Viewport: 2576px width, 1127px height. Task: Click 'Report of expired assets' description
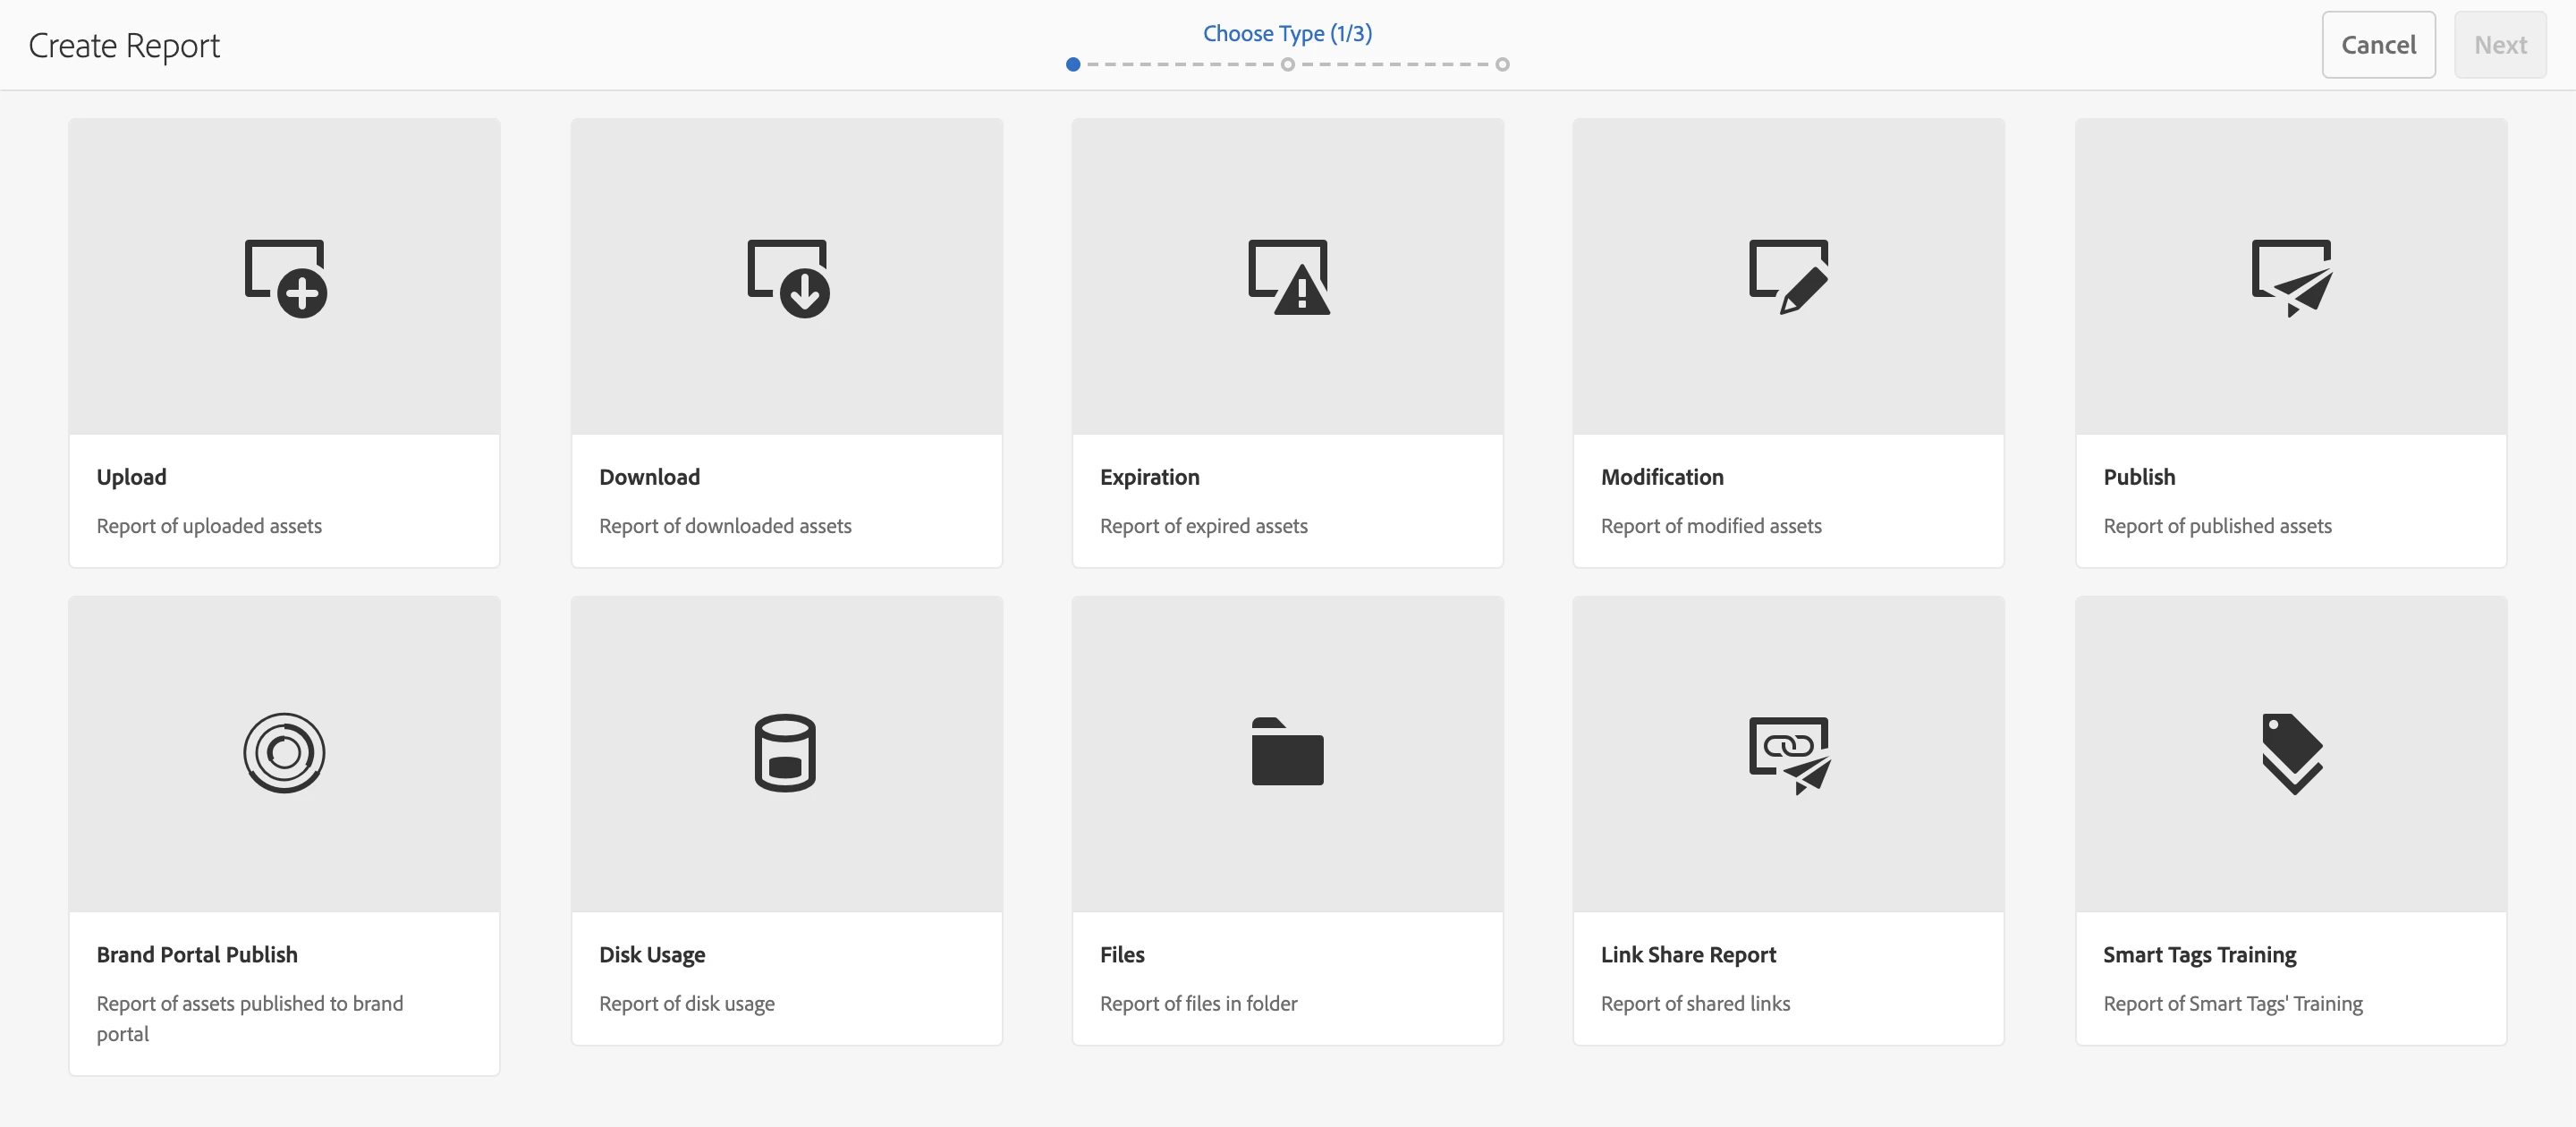(x=1203, y=526)
